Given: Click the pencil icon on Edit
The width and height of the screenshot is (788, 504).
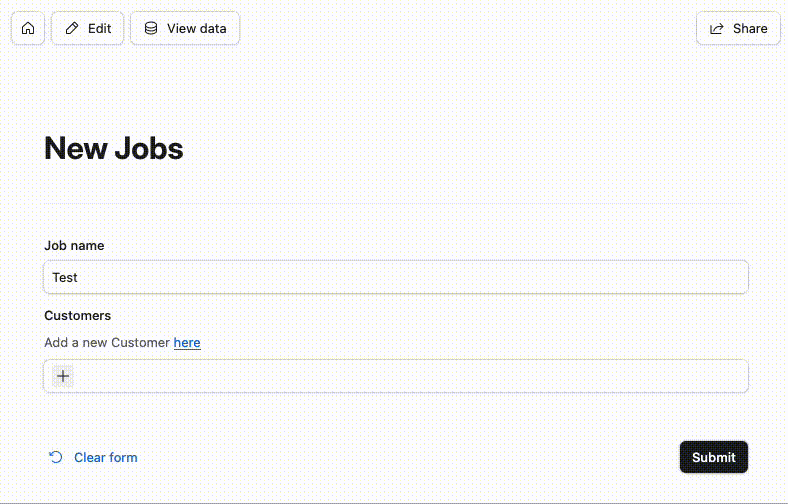Looking at the screenshot, I should [72, 28].
